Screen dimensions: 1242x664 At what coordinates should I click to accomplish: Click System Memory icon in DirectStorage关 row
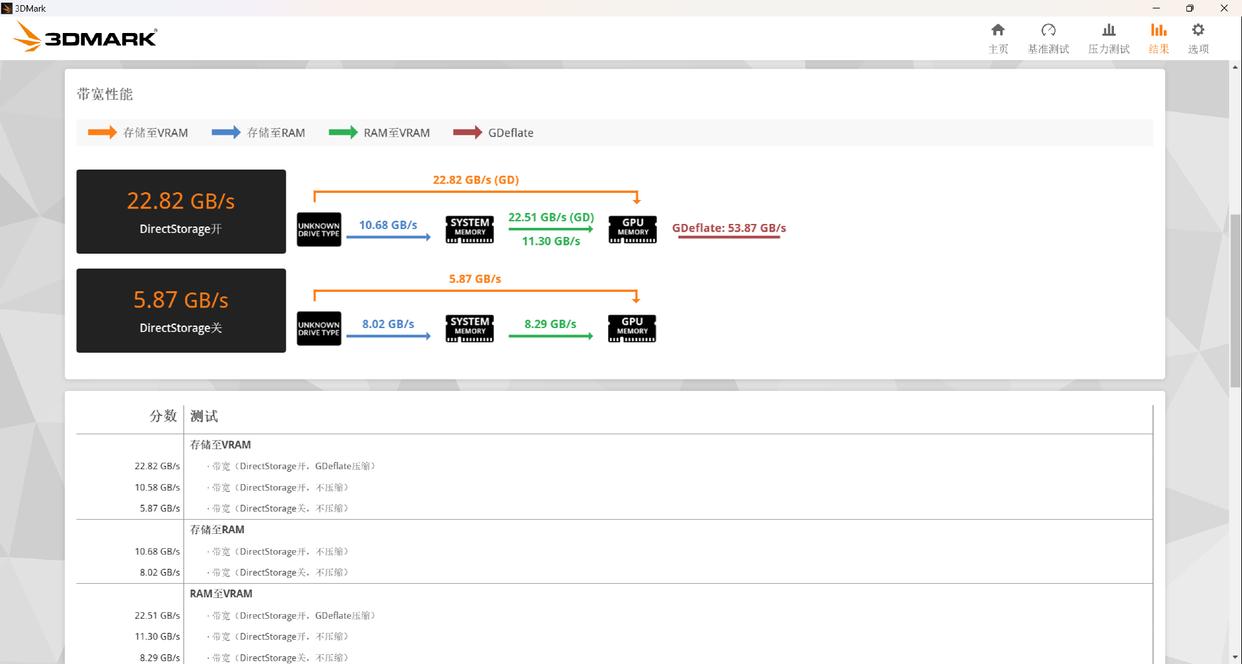click(469, 328)
